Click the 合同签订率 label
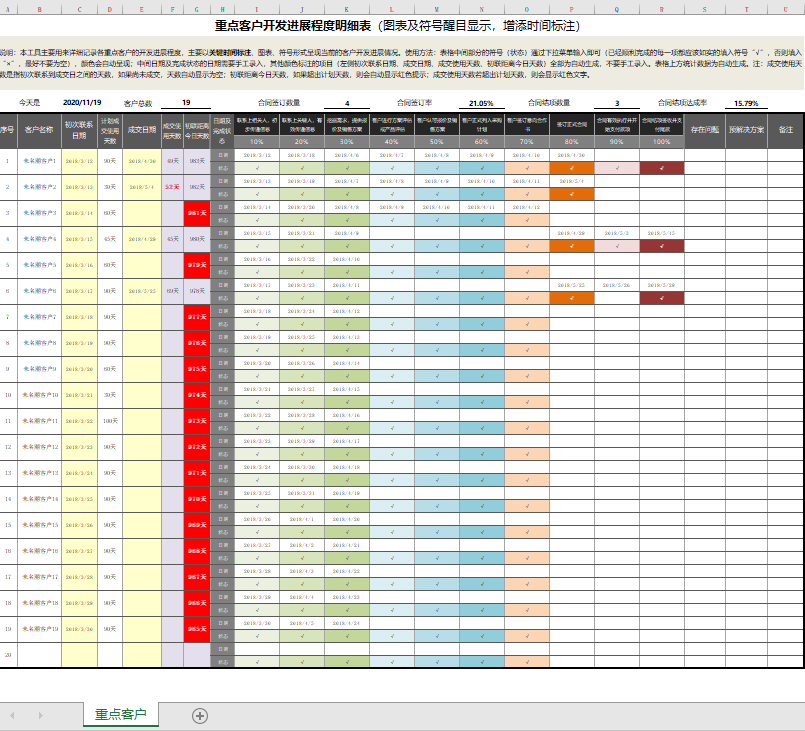 pyautogui.click(x=414, y=103)
